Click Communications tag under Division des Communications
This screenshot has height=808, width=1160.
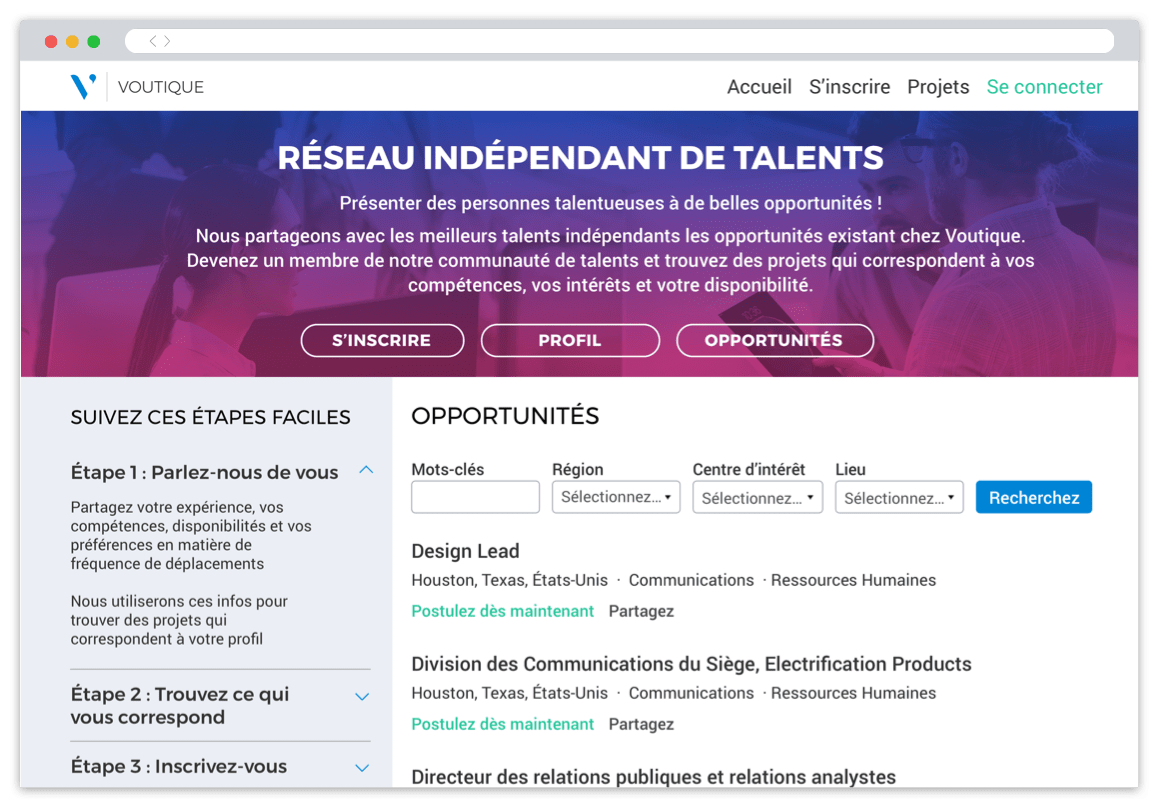[x=691, y=693]
